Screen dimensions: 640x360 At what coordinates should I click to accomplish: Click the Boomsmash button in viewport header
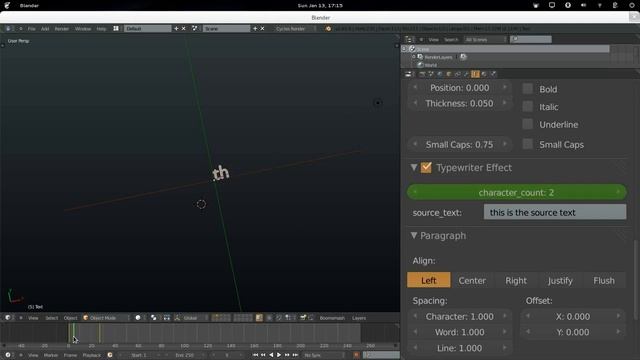pyautogui.click(x=332, y=318)
